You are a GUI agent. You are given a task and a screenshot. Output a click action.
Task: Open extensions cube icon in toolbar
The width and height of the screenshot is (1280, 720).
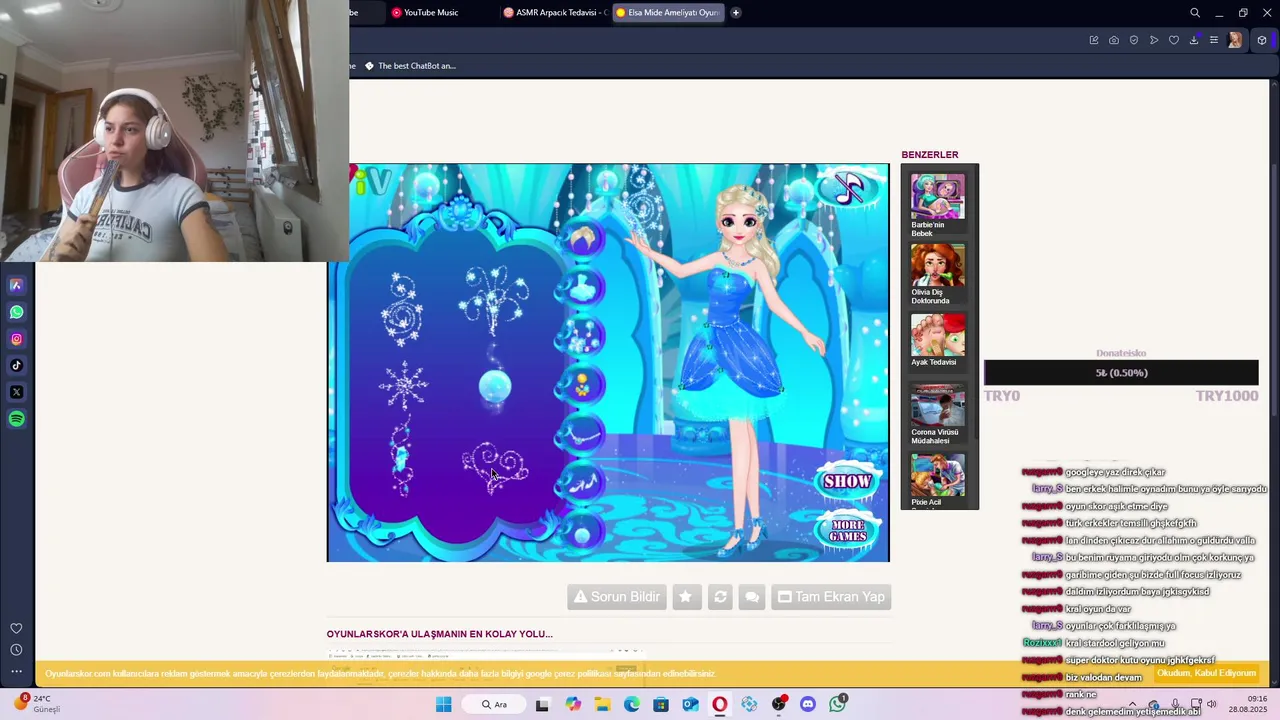pyautogui.click(x=1262, y=40)
